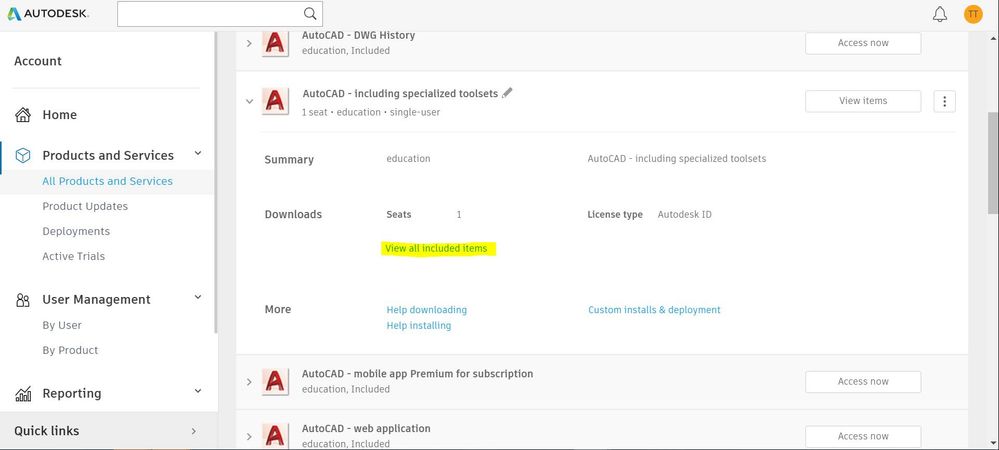The height and width of the screenshot is (450, 999).
Task: Click the Downloads label
Action: (x=293, y=214)
